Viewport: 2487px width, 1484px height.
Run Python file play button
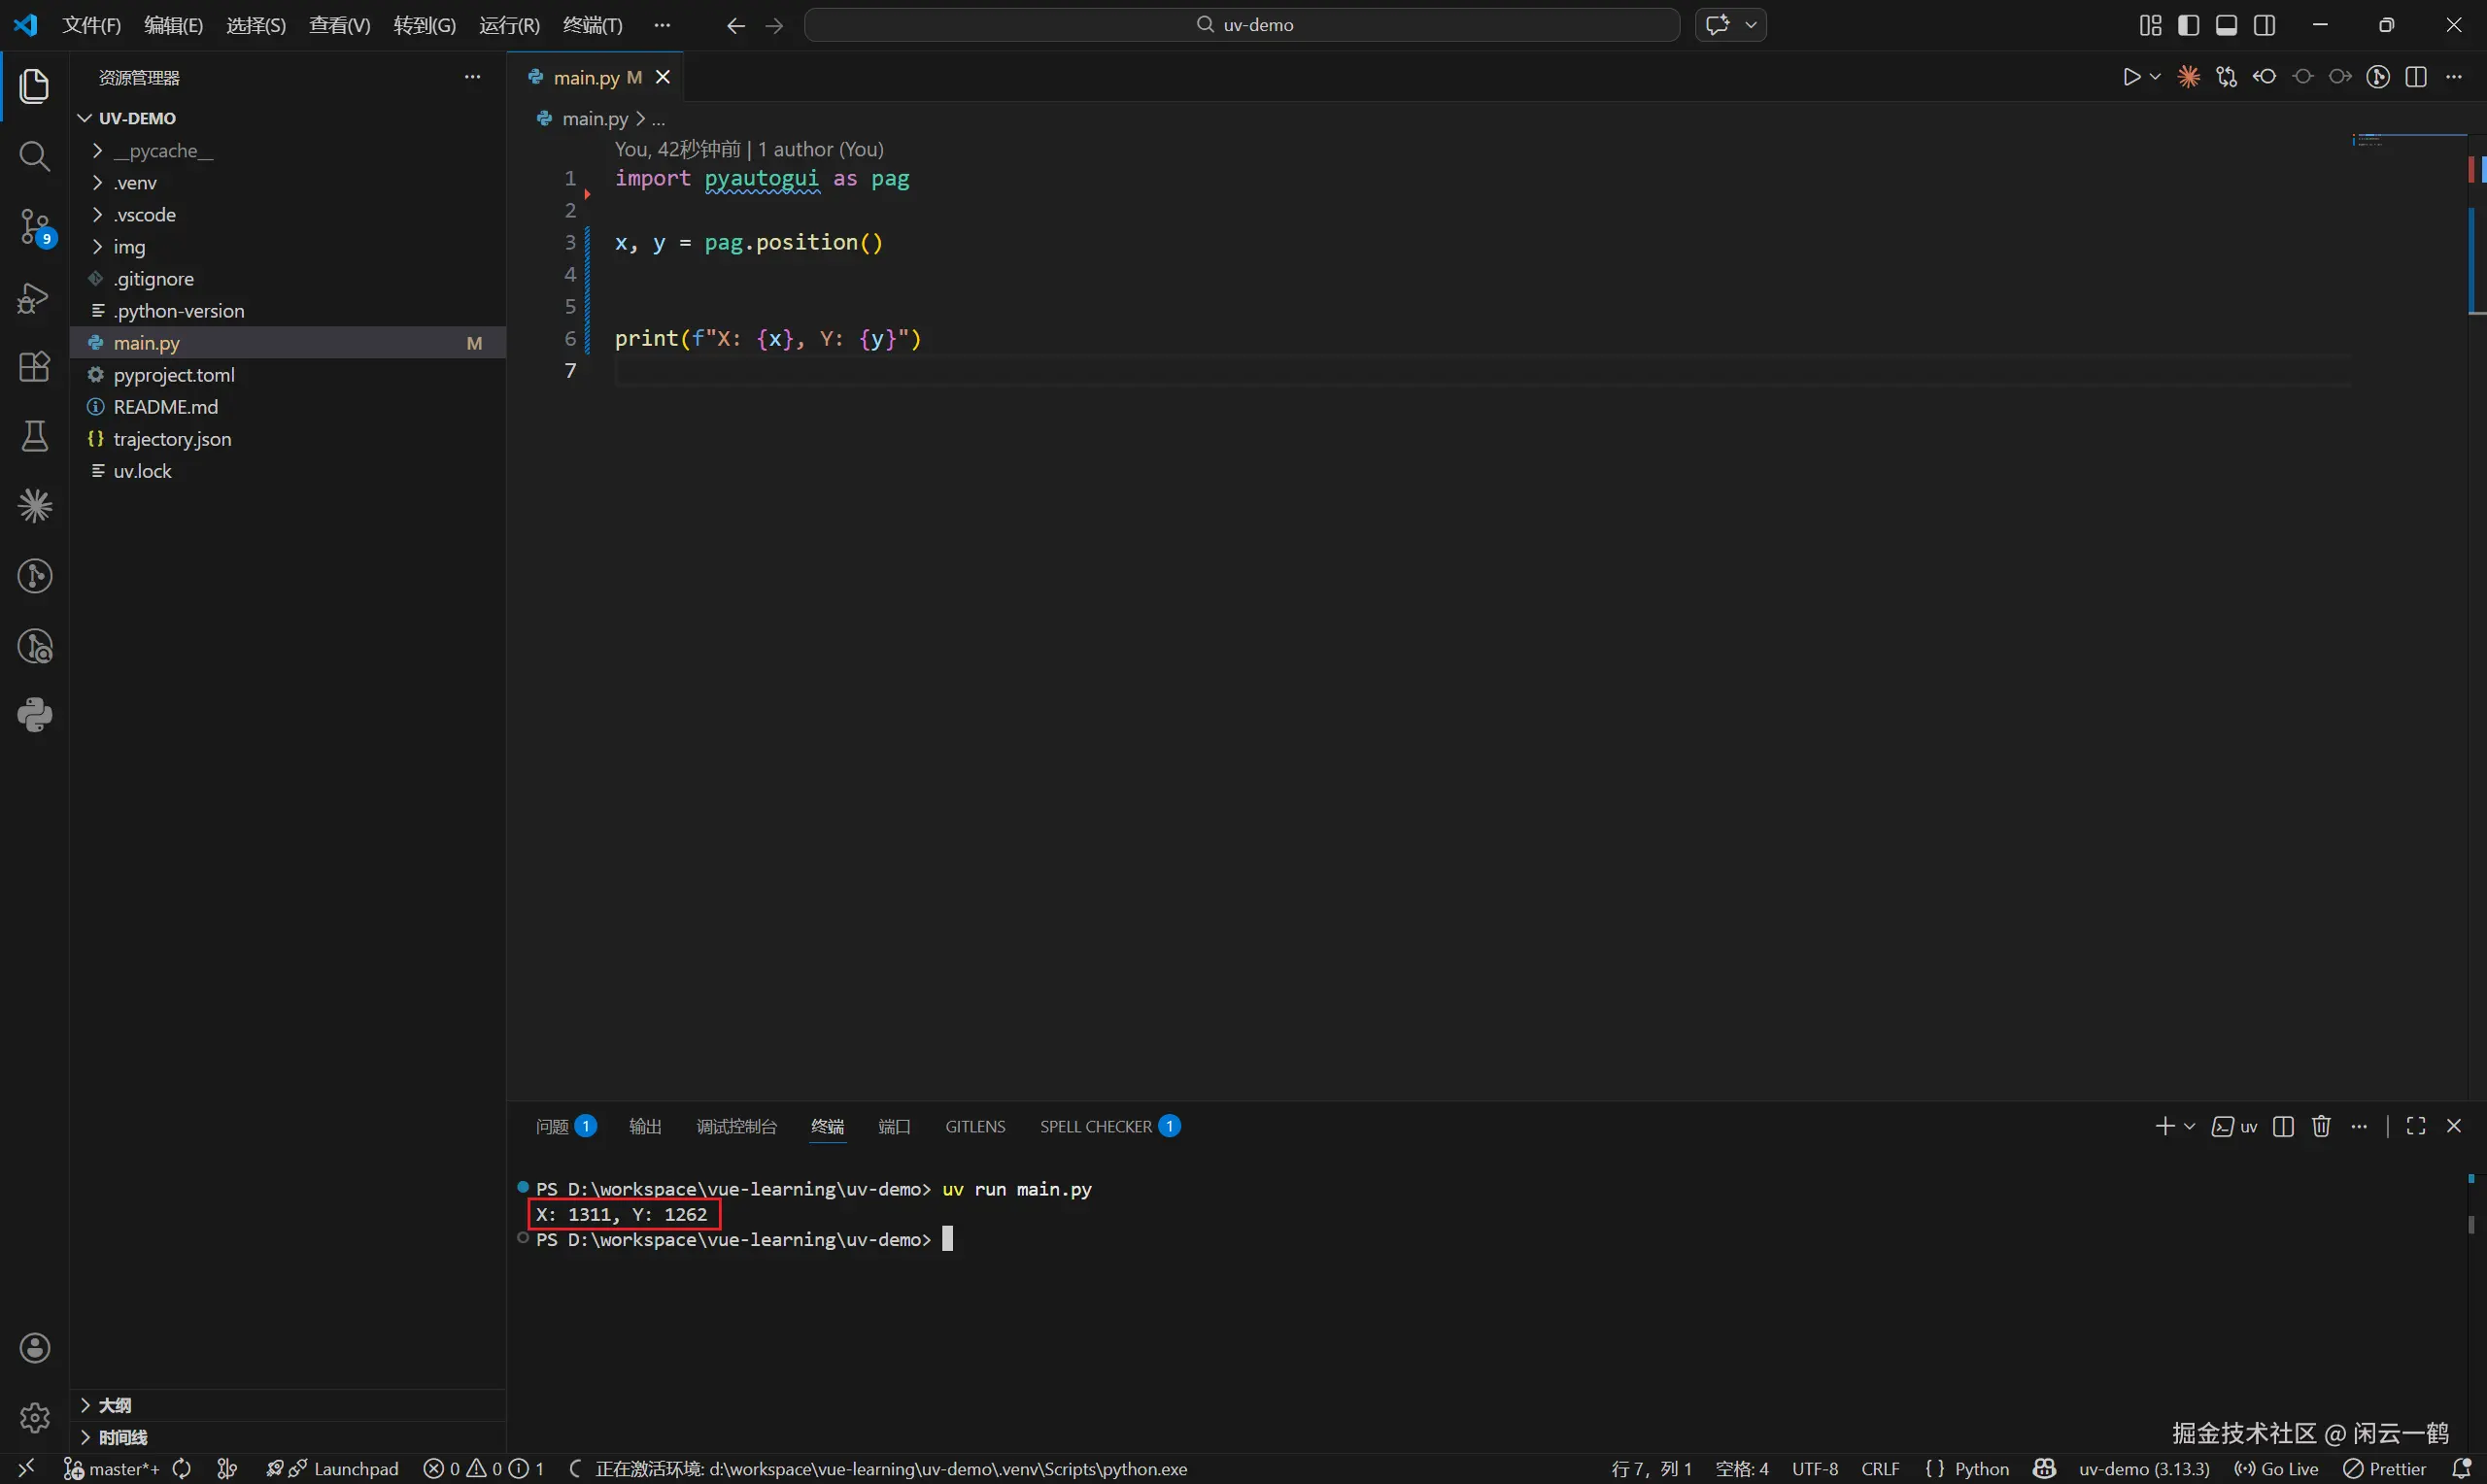2131,77
